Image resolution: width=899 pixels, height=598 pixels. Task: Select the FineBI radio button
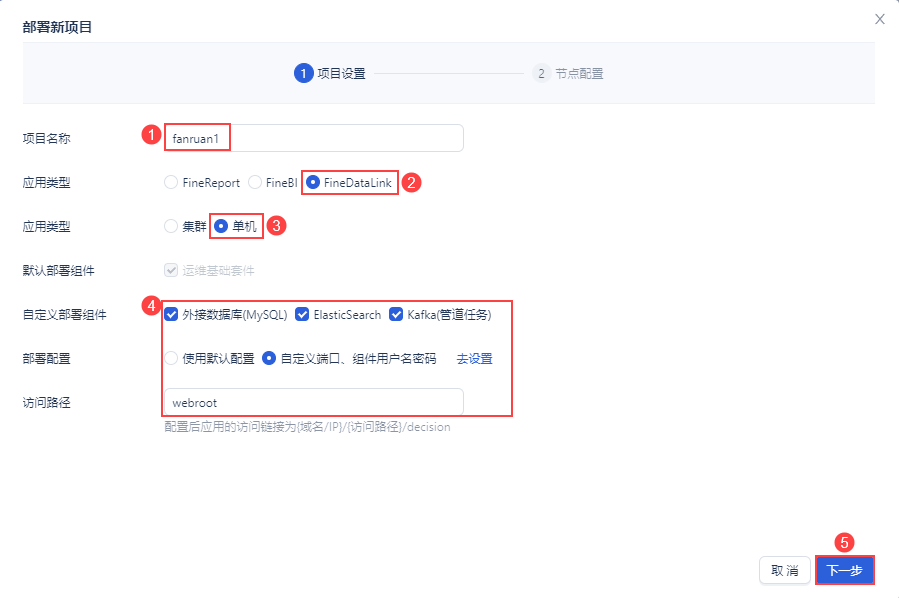(255, 182)
